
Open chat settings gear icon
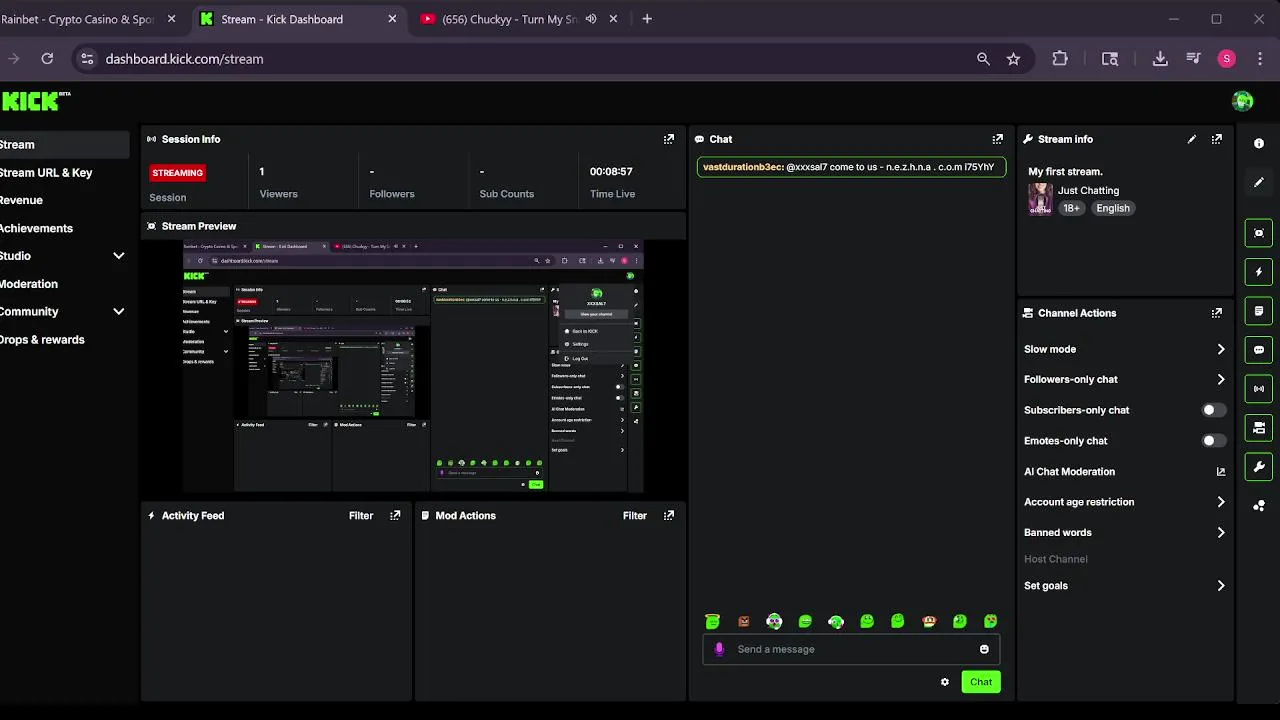[945, 682]
